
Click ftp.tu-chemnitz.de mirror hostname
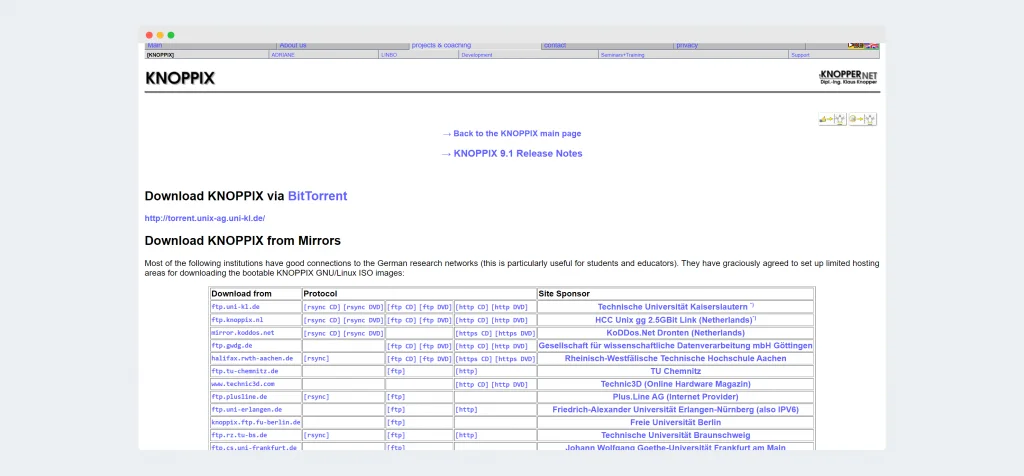(x=245, y=371)
